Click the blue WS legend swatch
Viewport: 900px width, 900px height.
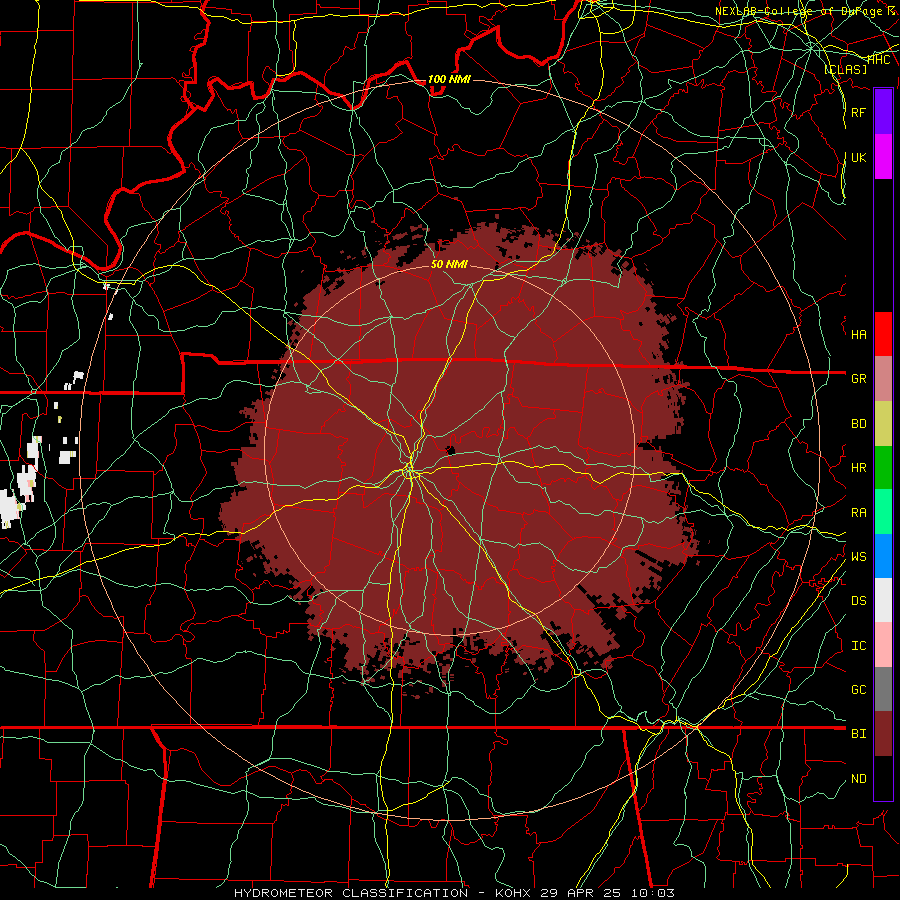pos(883,556)
